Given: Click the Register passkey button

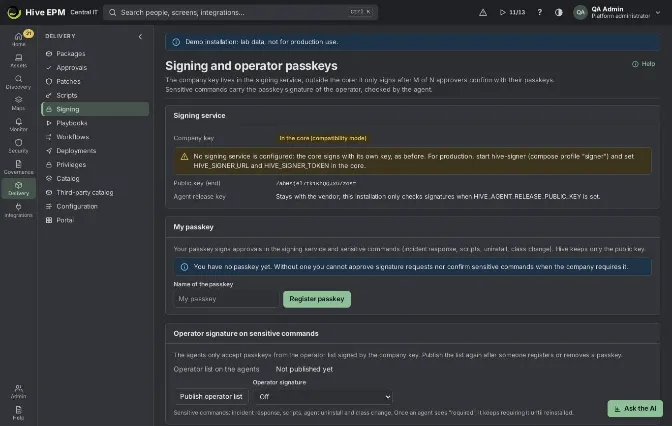Looking at the screenshot, I should point(317,299).
